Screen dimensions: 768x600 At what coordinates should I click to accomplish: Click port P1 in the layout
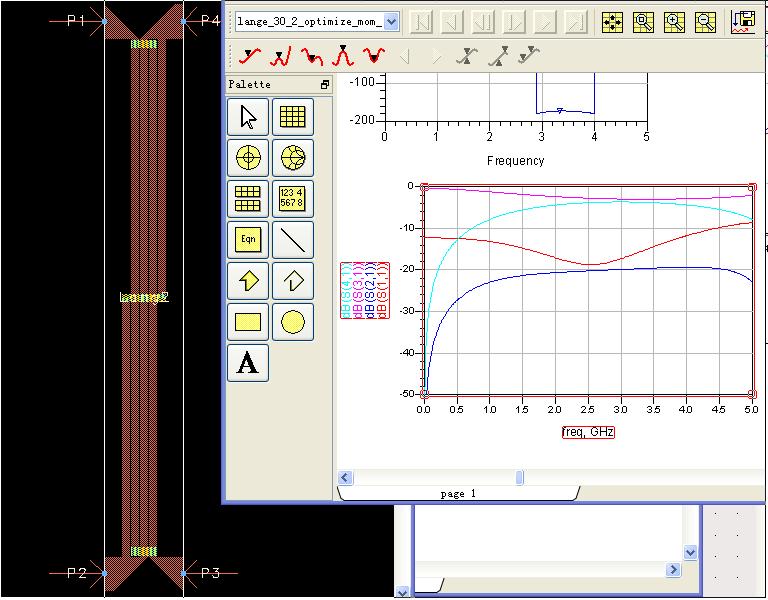point(75,21)
